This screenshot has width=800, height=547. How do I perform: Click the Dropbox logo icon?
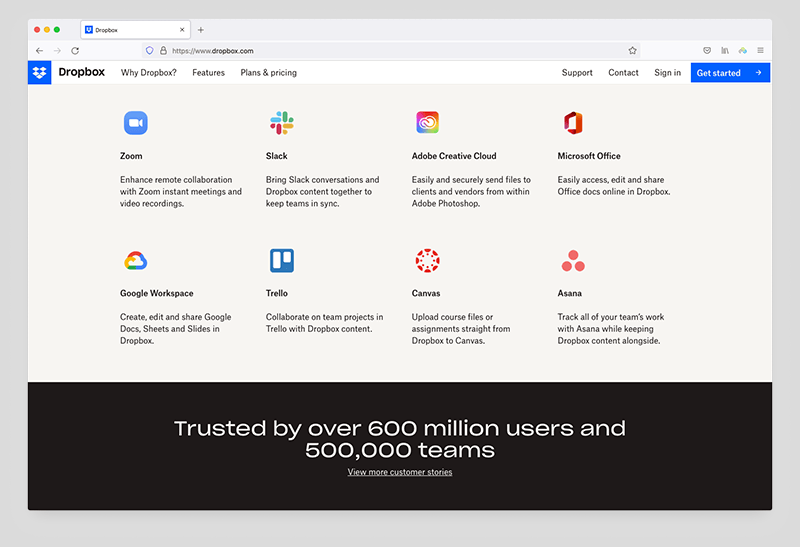(x=39, y=72)
